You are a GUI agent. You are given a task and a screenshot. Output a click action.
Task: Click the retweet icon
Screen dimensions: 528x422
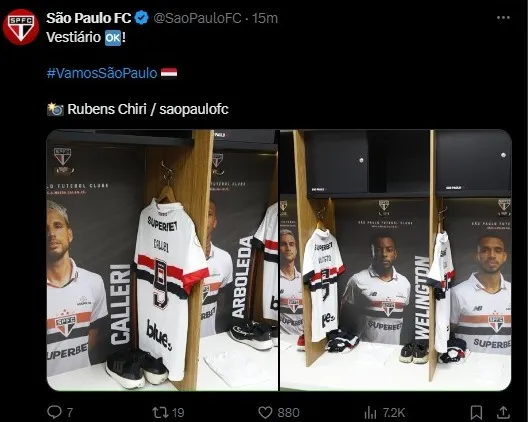[x=159, y=412]
